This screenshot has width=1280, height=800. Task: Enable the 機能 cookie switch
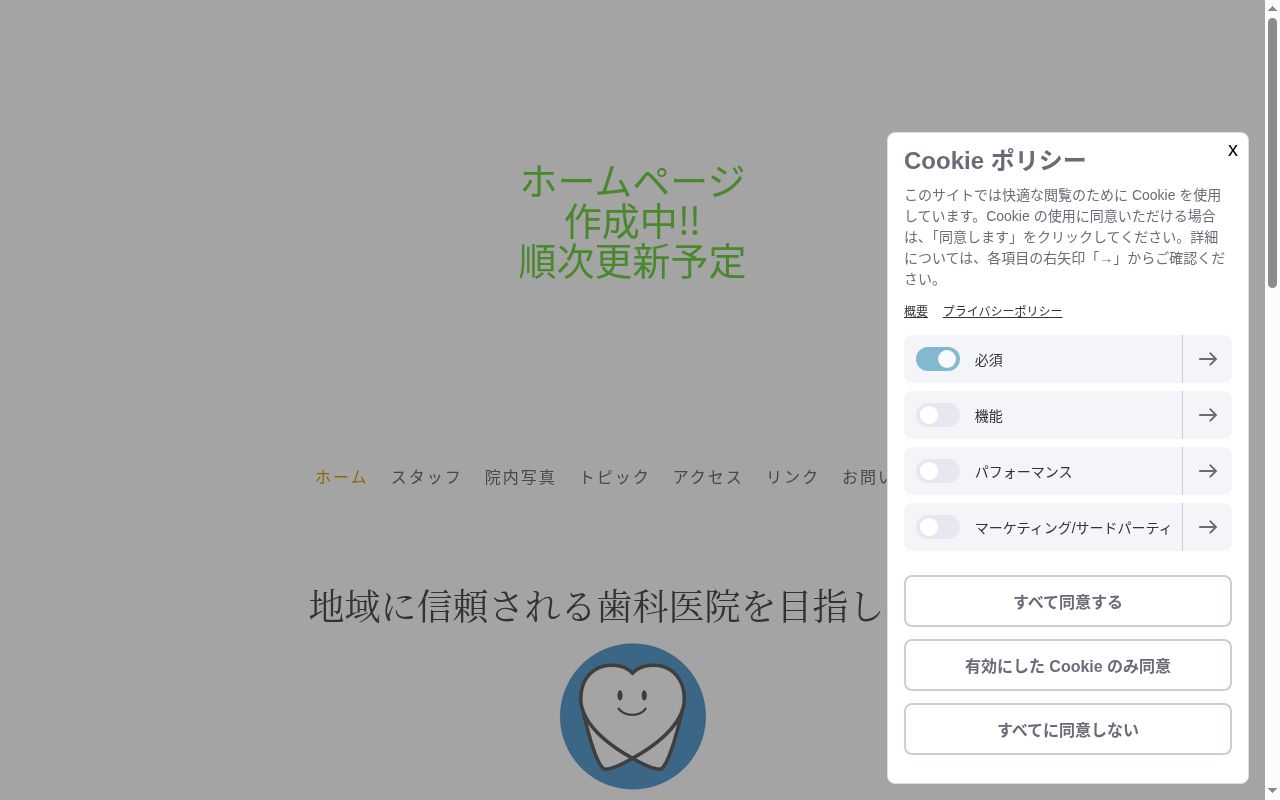point(938,415)
